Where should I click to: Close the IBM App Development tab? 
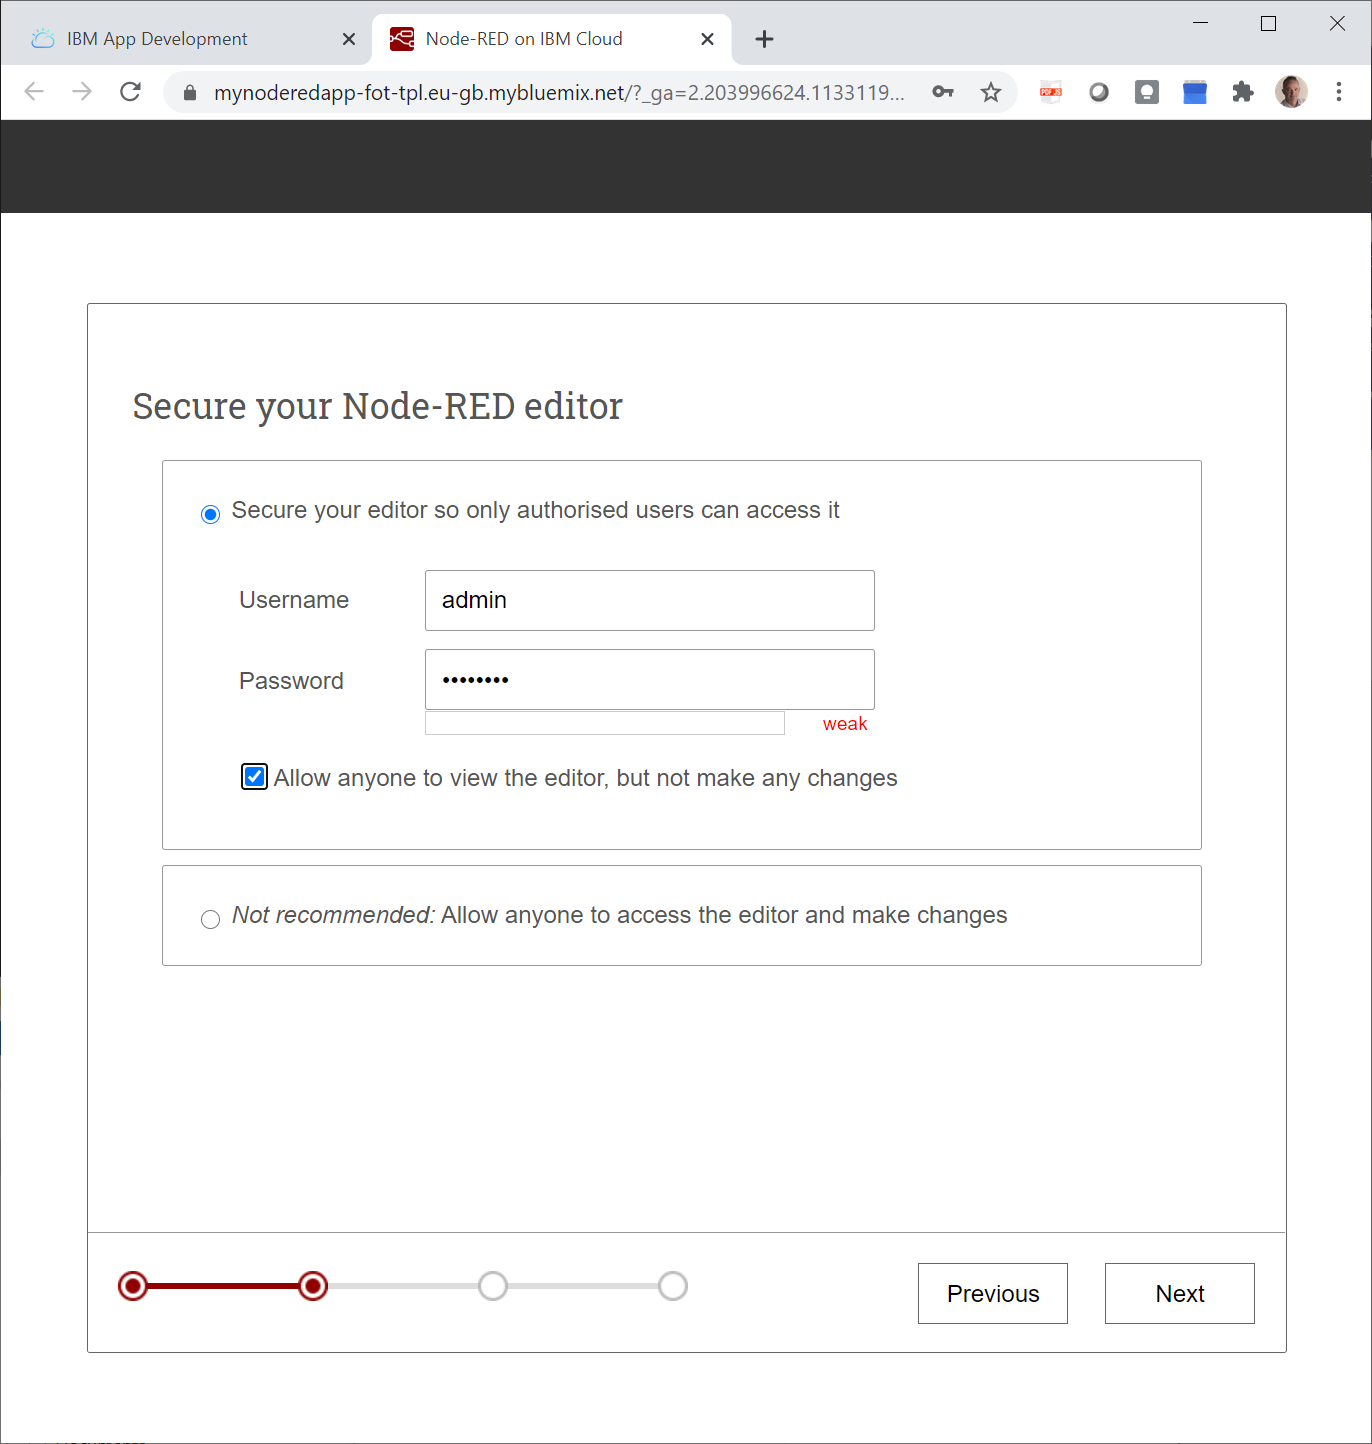pos(349,39)
